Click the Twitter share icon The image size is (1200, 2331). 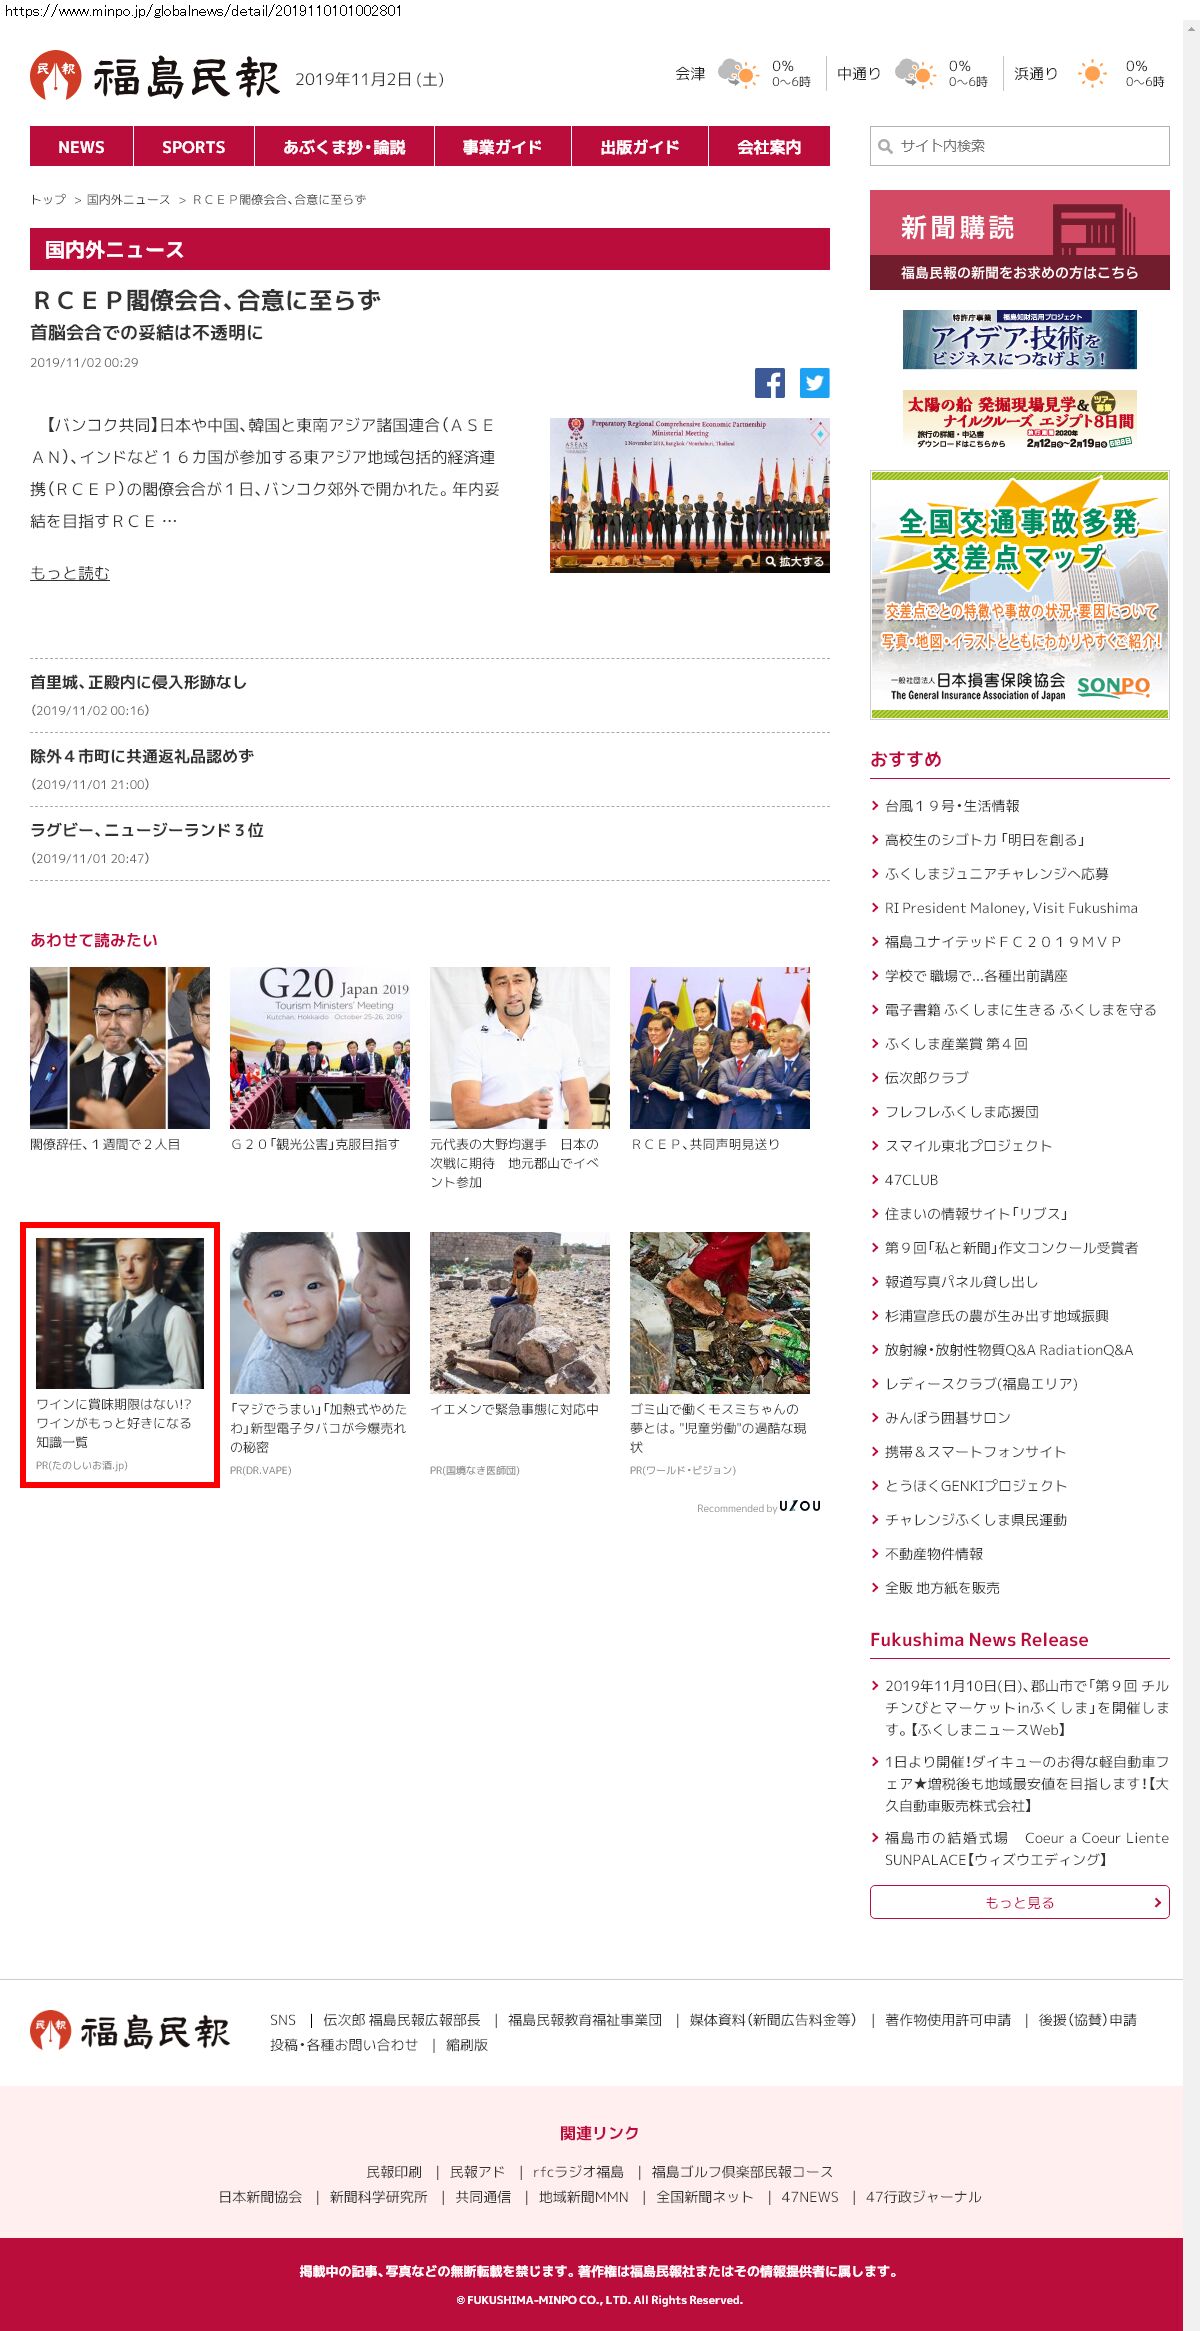tap(814, 383)
